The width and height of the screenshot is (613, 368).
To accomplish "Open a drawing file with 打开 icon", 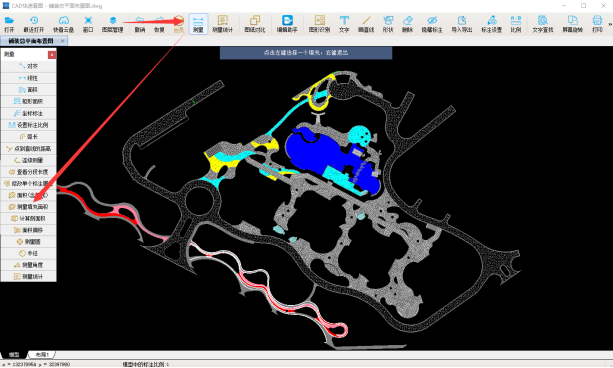I will point(9,24).
